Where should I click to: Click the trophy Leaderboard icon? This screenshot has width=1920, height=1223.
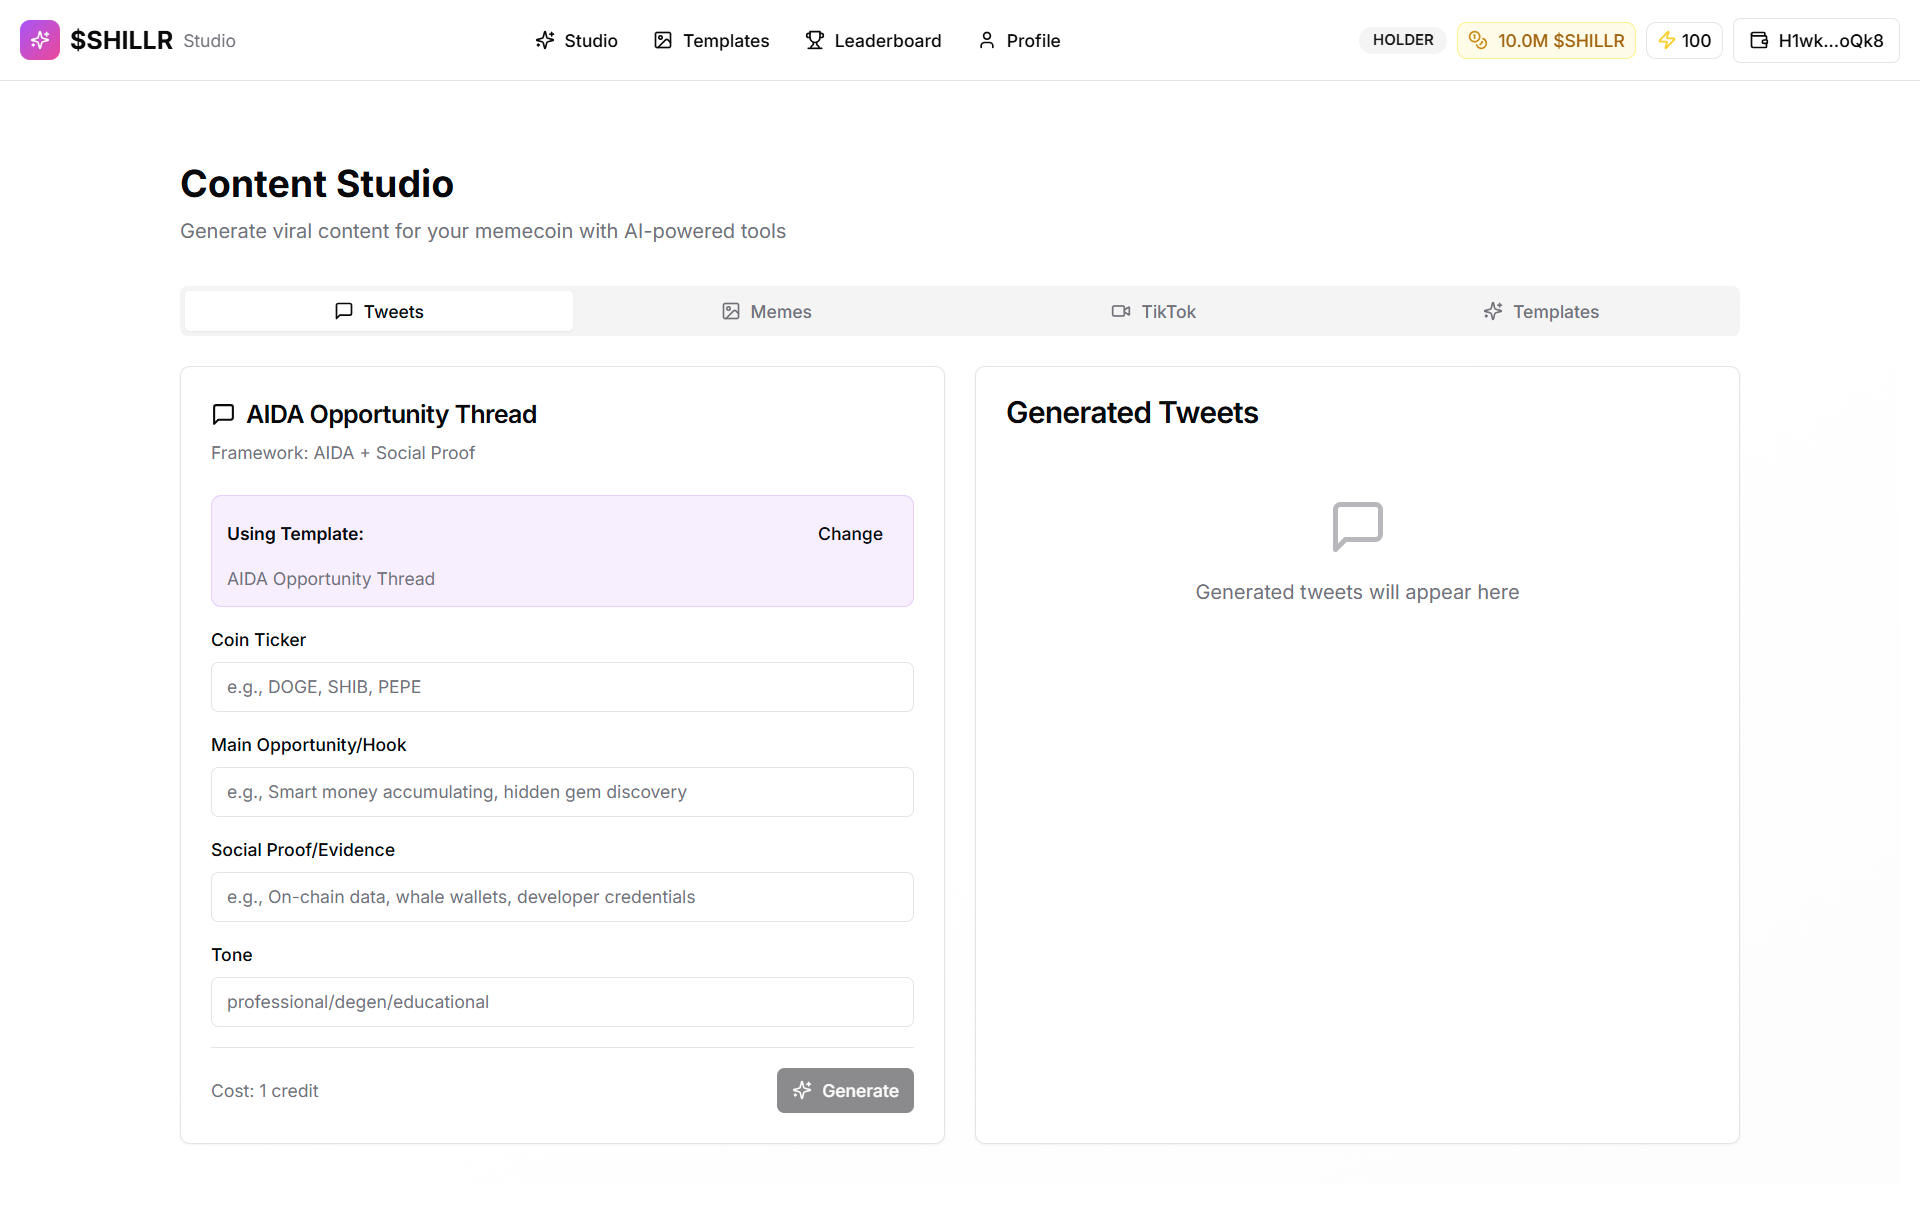(x=815, y=40)
